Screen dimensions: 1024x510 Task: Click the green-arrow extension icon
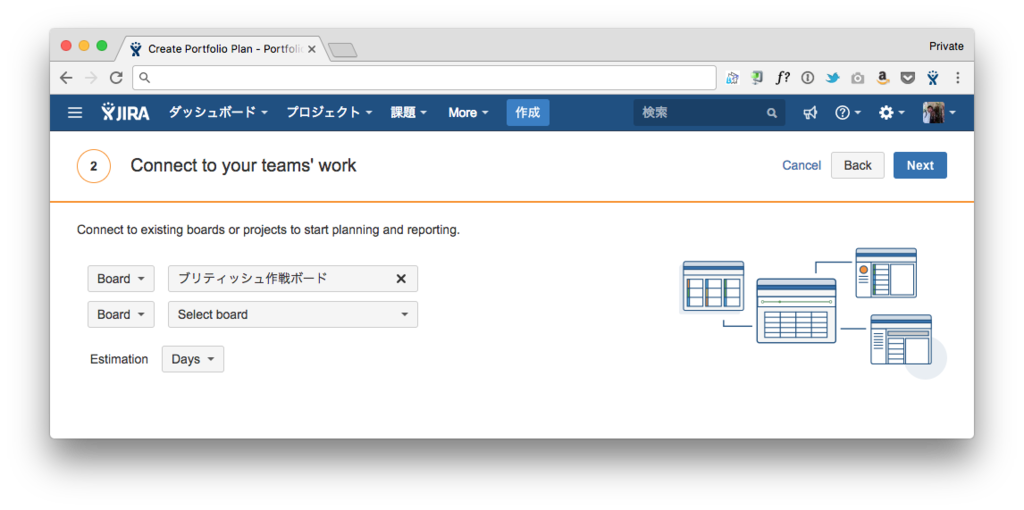(x=758, y=78)
